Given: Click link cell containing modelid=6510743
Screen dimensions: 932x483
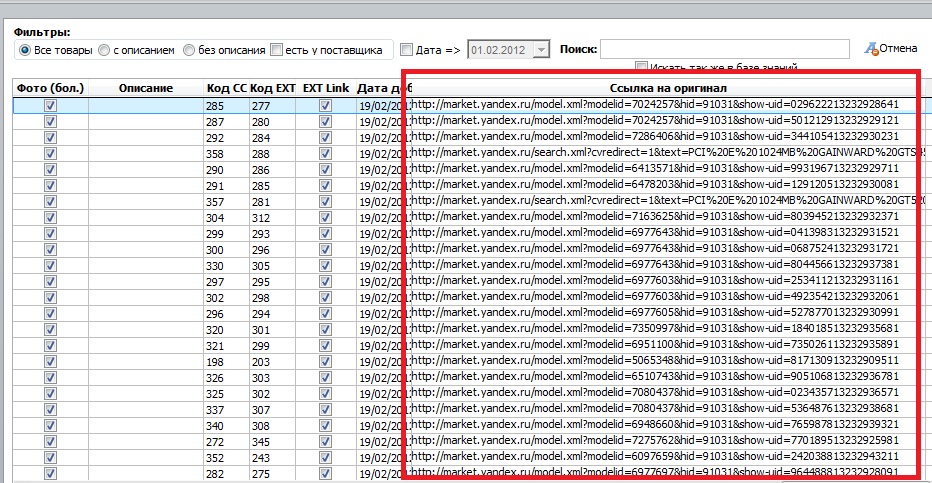Looking at the screenshot, I should click(x=668, y=377).
